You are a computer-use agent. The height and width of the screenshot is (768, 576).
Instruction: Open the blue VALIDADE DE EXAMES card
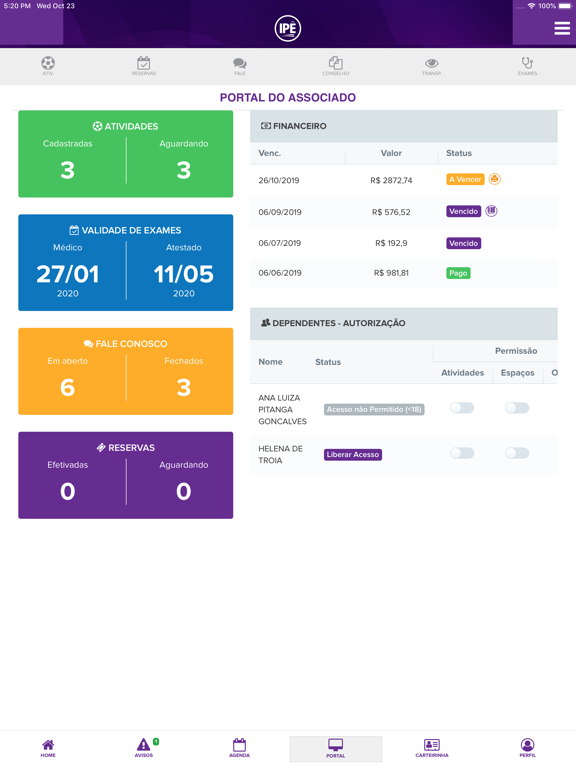(x=125, y=263)
